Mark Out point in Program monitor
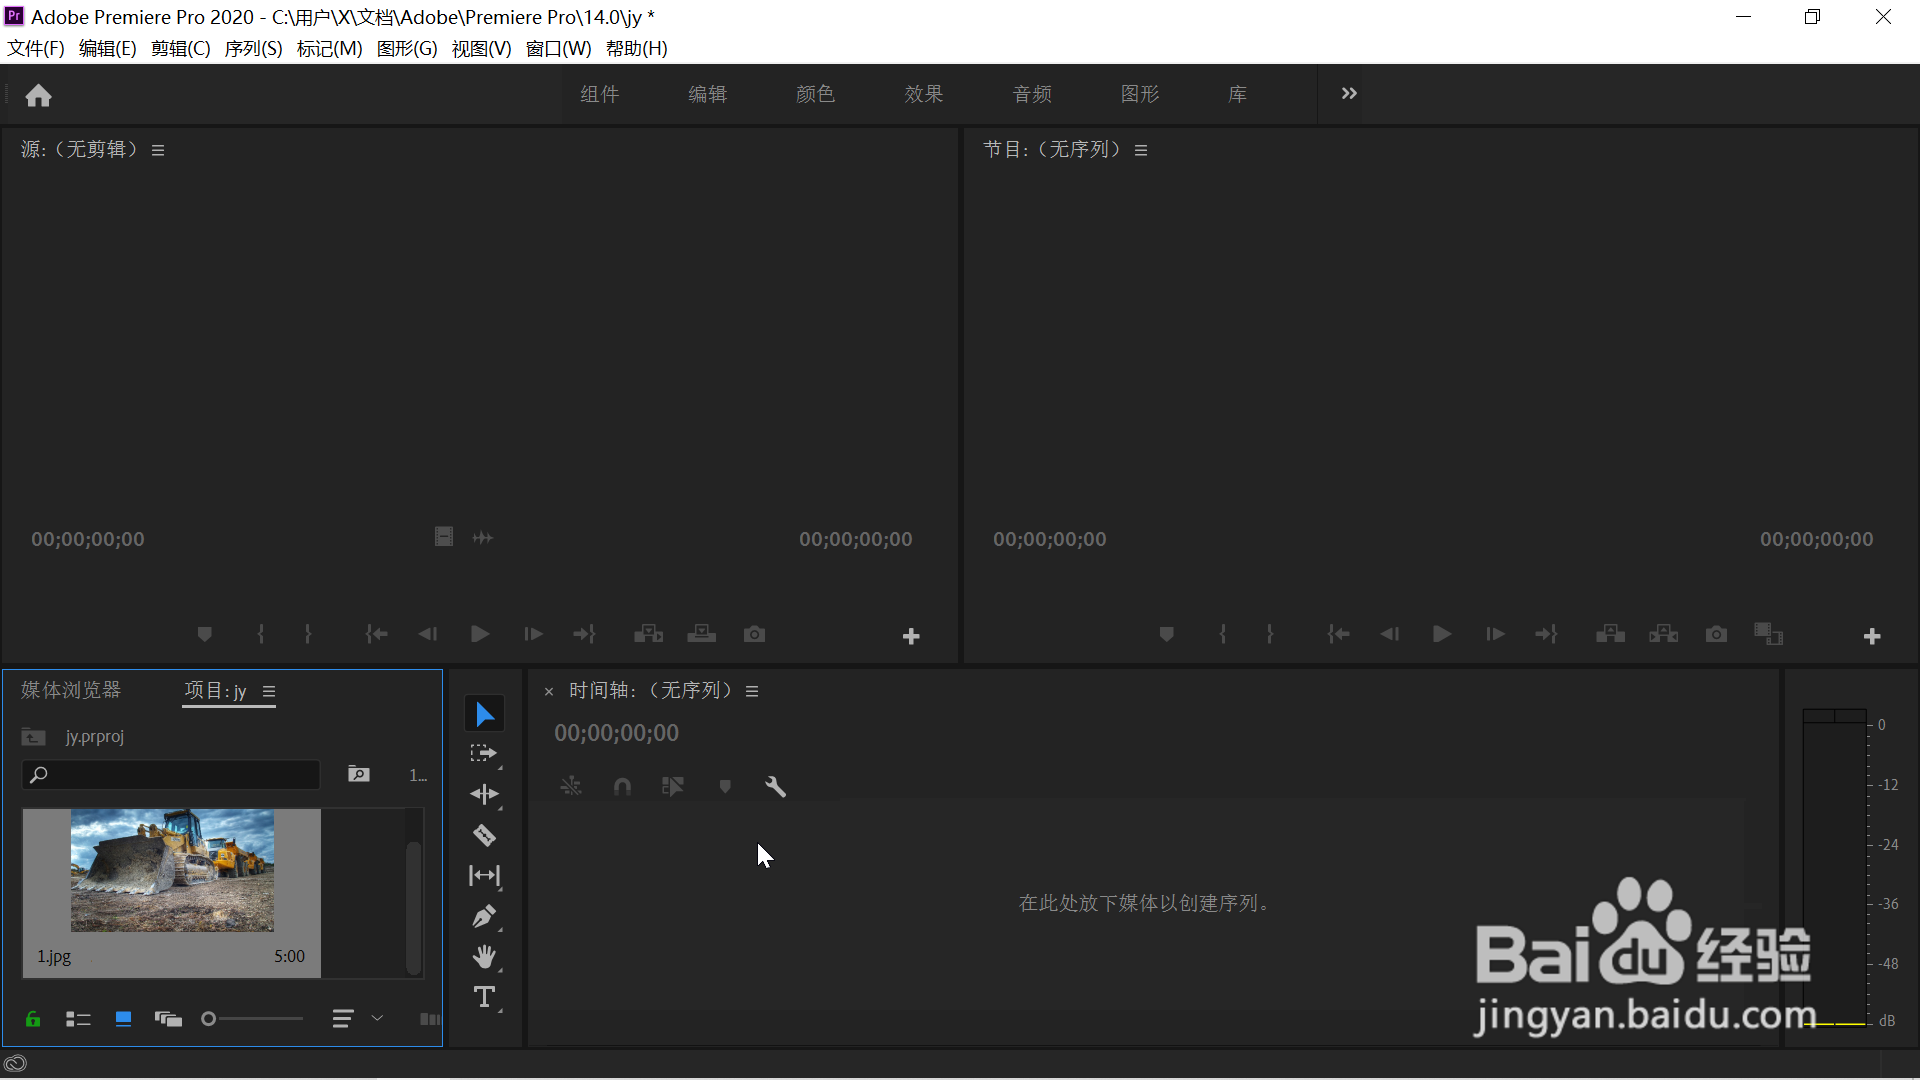This screenshot has width=1920, height=1080. [1270, 634]
